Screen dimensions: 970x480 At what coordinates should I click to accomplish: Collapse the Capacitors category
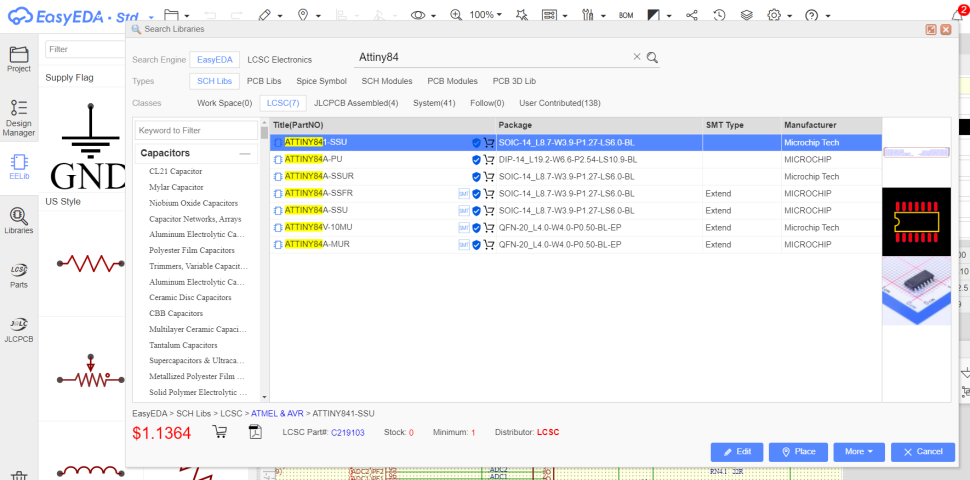[245, 153]
